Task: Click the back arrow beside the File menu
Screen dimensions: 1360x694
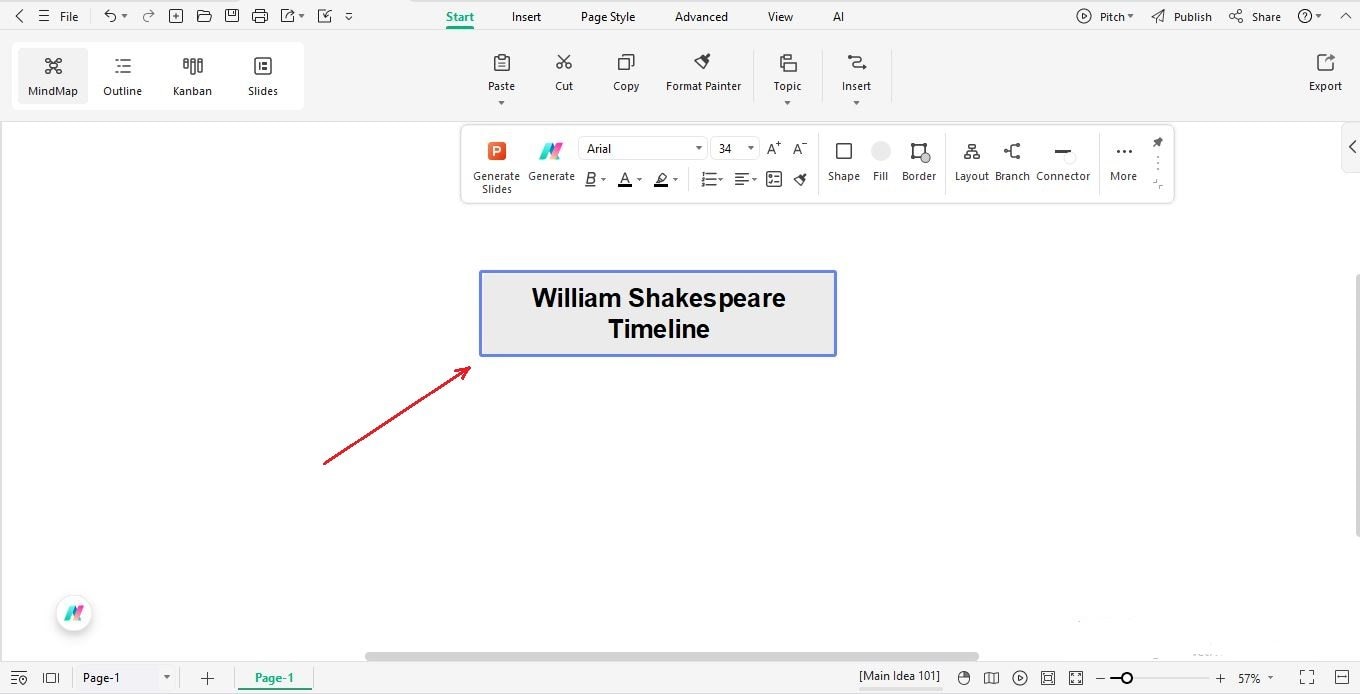Action: [x=19, y=16]
